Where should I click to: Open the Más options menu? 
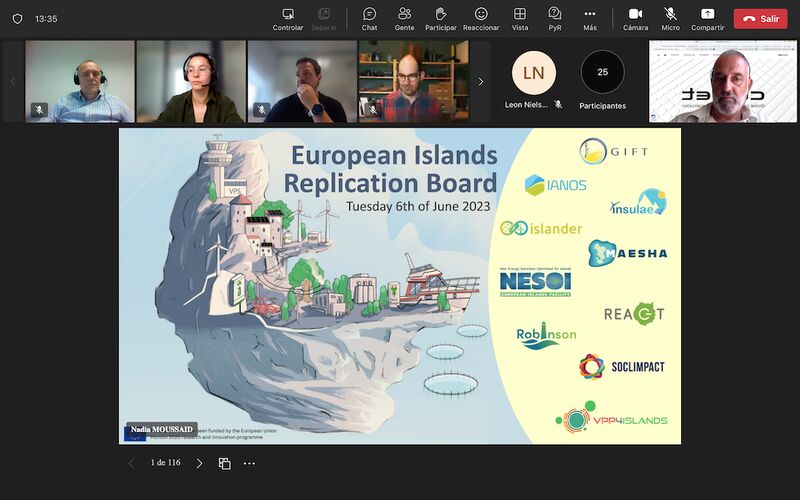(590, 19)
